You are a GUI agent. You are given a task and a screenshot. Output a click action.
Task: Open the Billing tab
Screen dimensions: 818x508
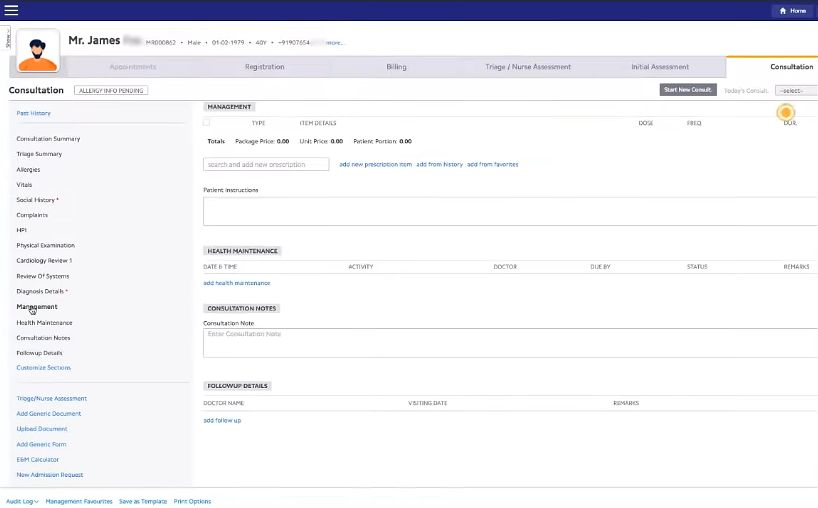396,67
